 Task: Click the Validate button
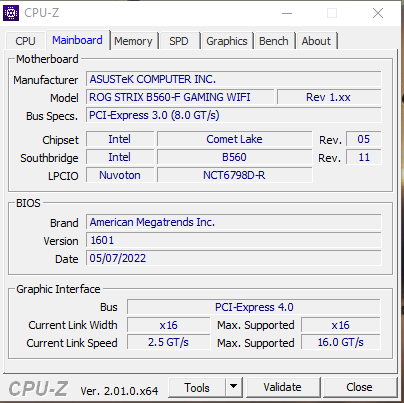point(283,387)
